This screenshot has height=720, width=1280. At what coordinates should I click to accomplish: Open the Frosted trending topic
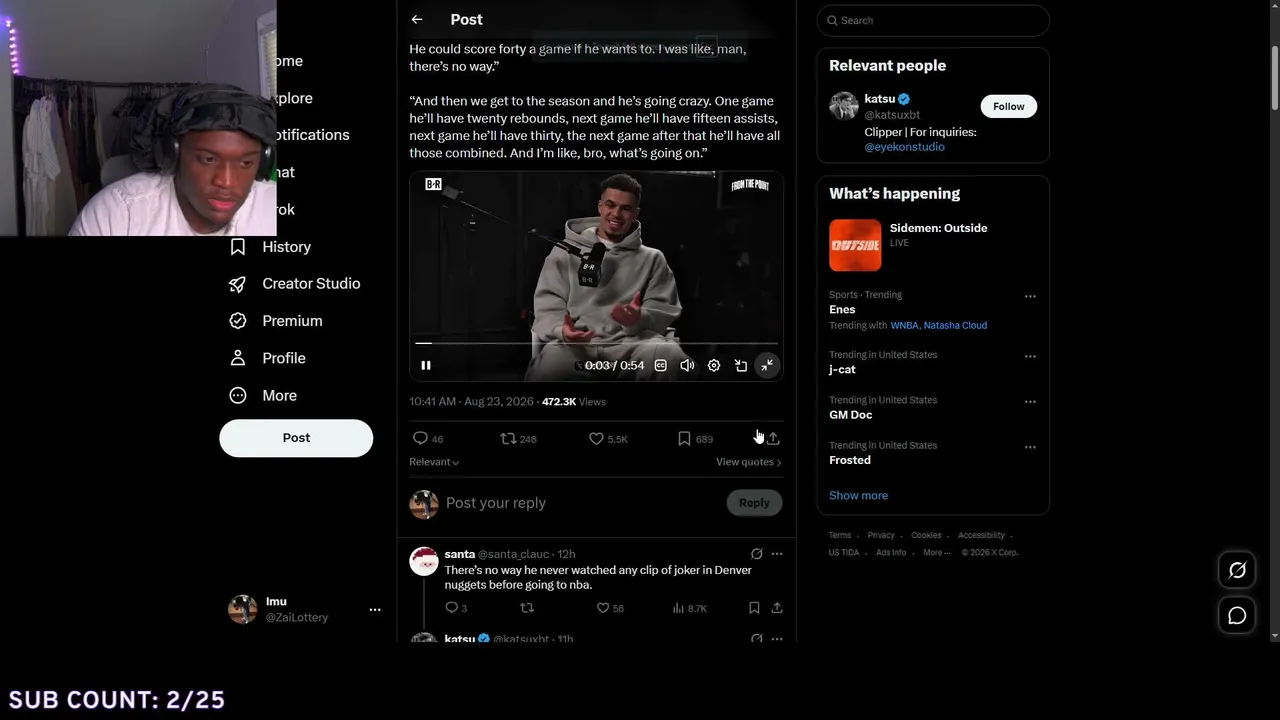click(x=850, y=460)
